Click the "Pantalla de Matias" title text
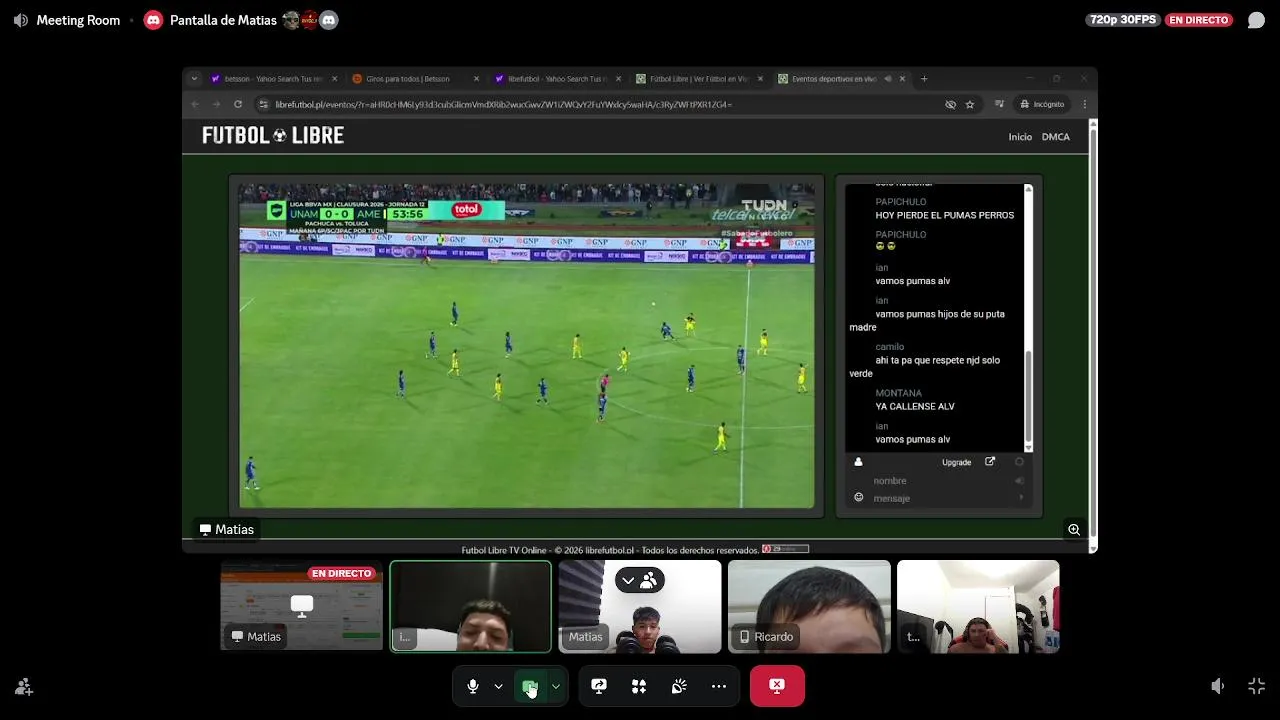1280x720 pixels. [x=223, y=20]
